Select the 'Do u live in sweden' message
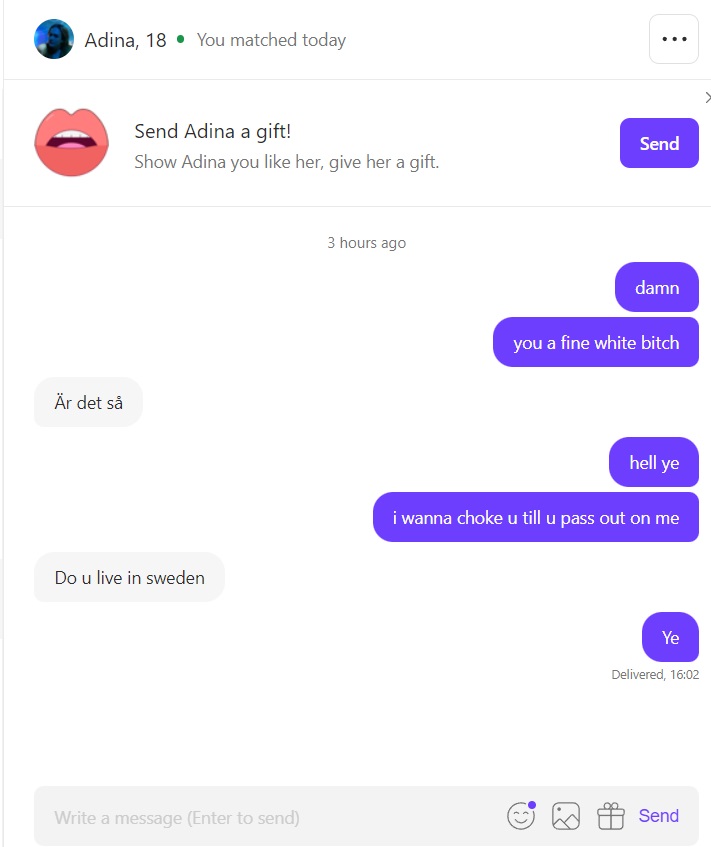 pos(129,577)
